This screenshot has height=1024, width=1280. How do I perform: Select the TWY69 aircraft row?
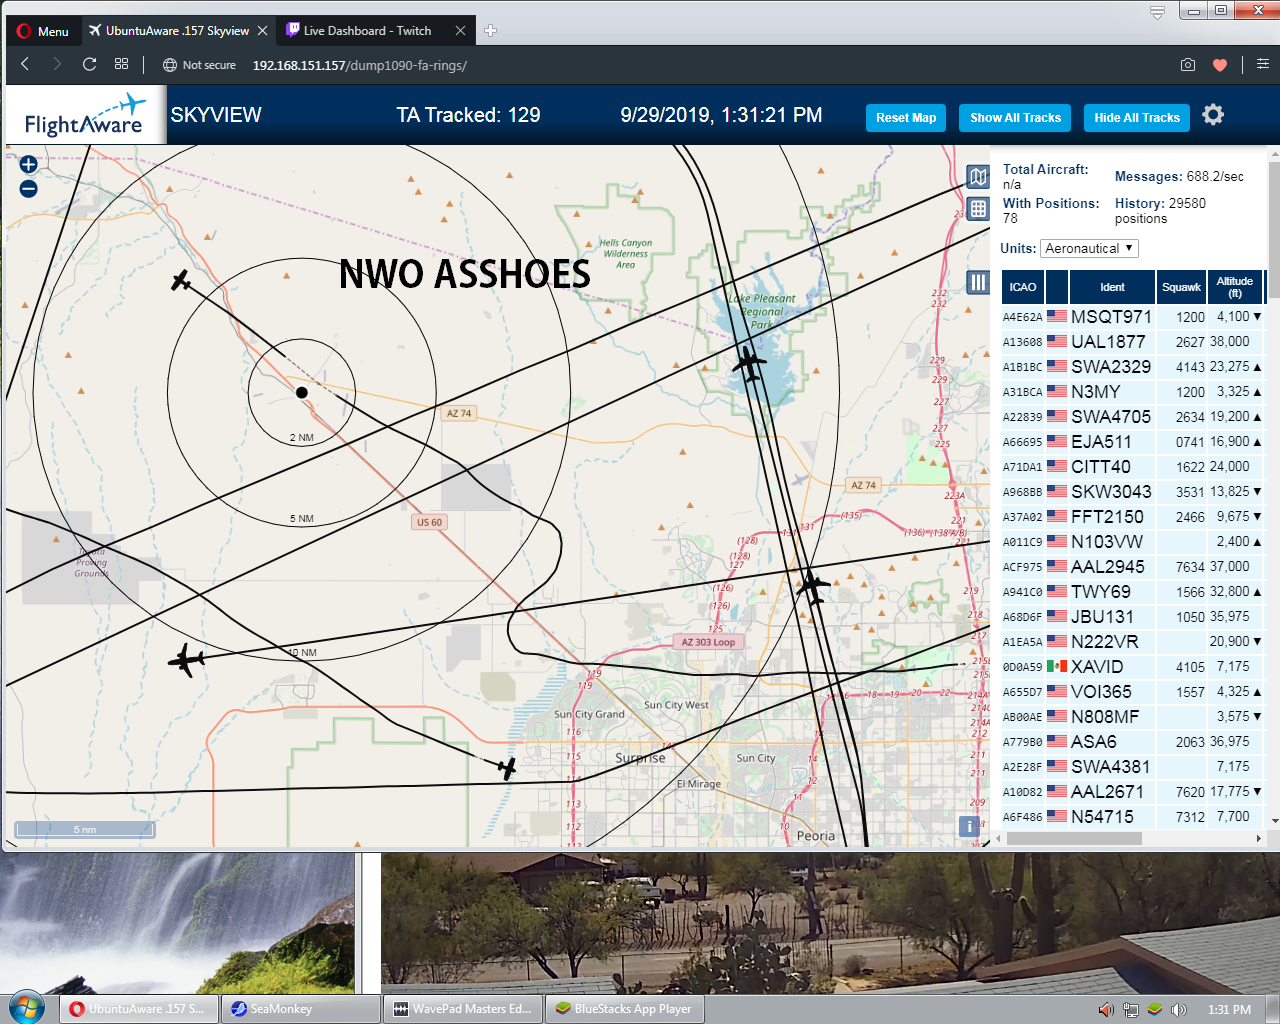coord(1132,592)
